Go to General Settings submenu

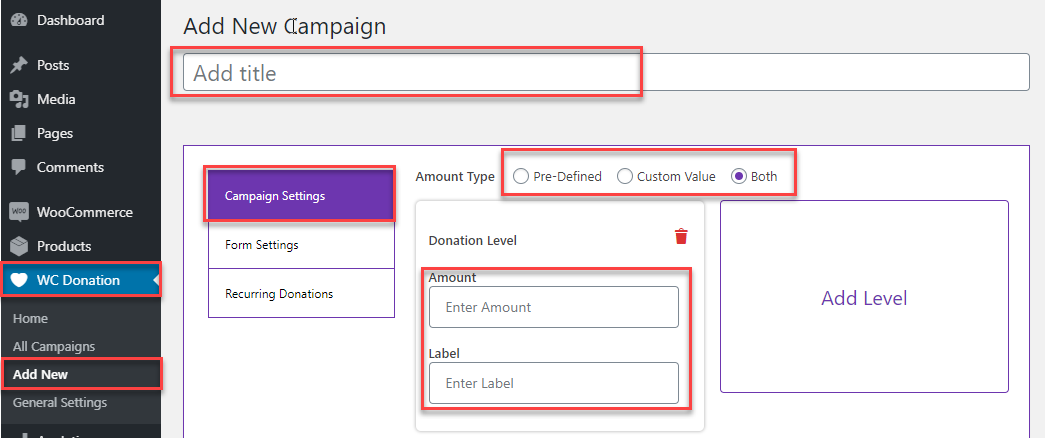pyautogui.click(x=60, y=402)
